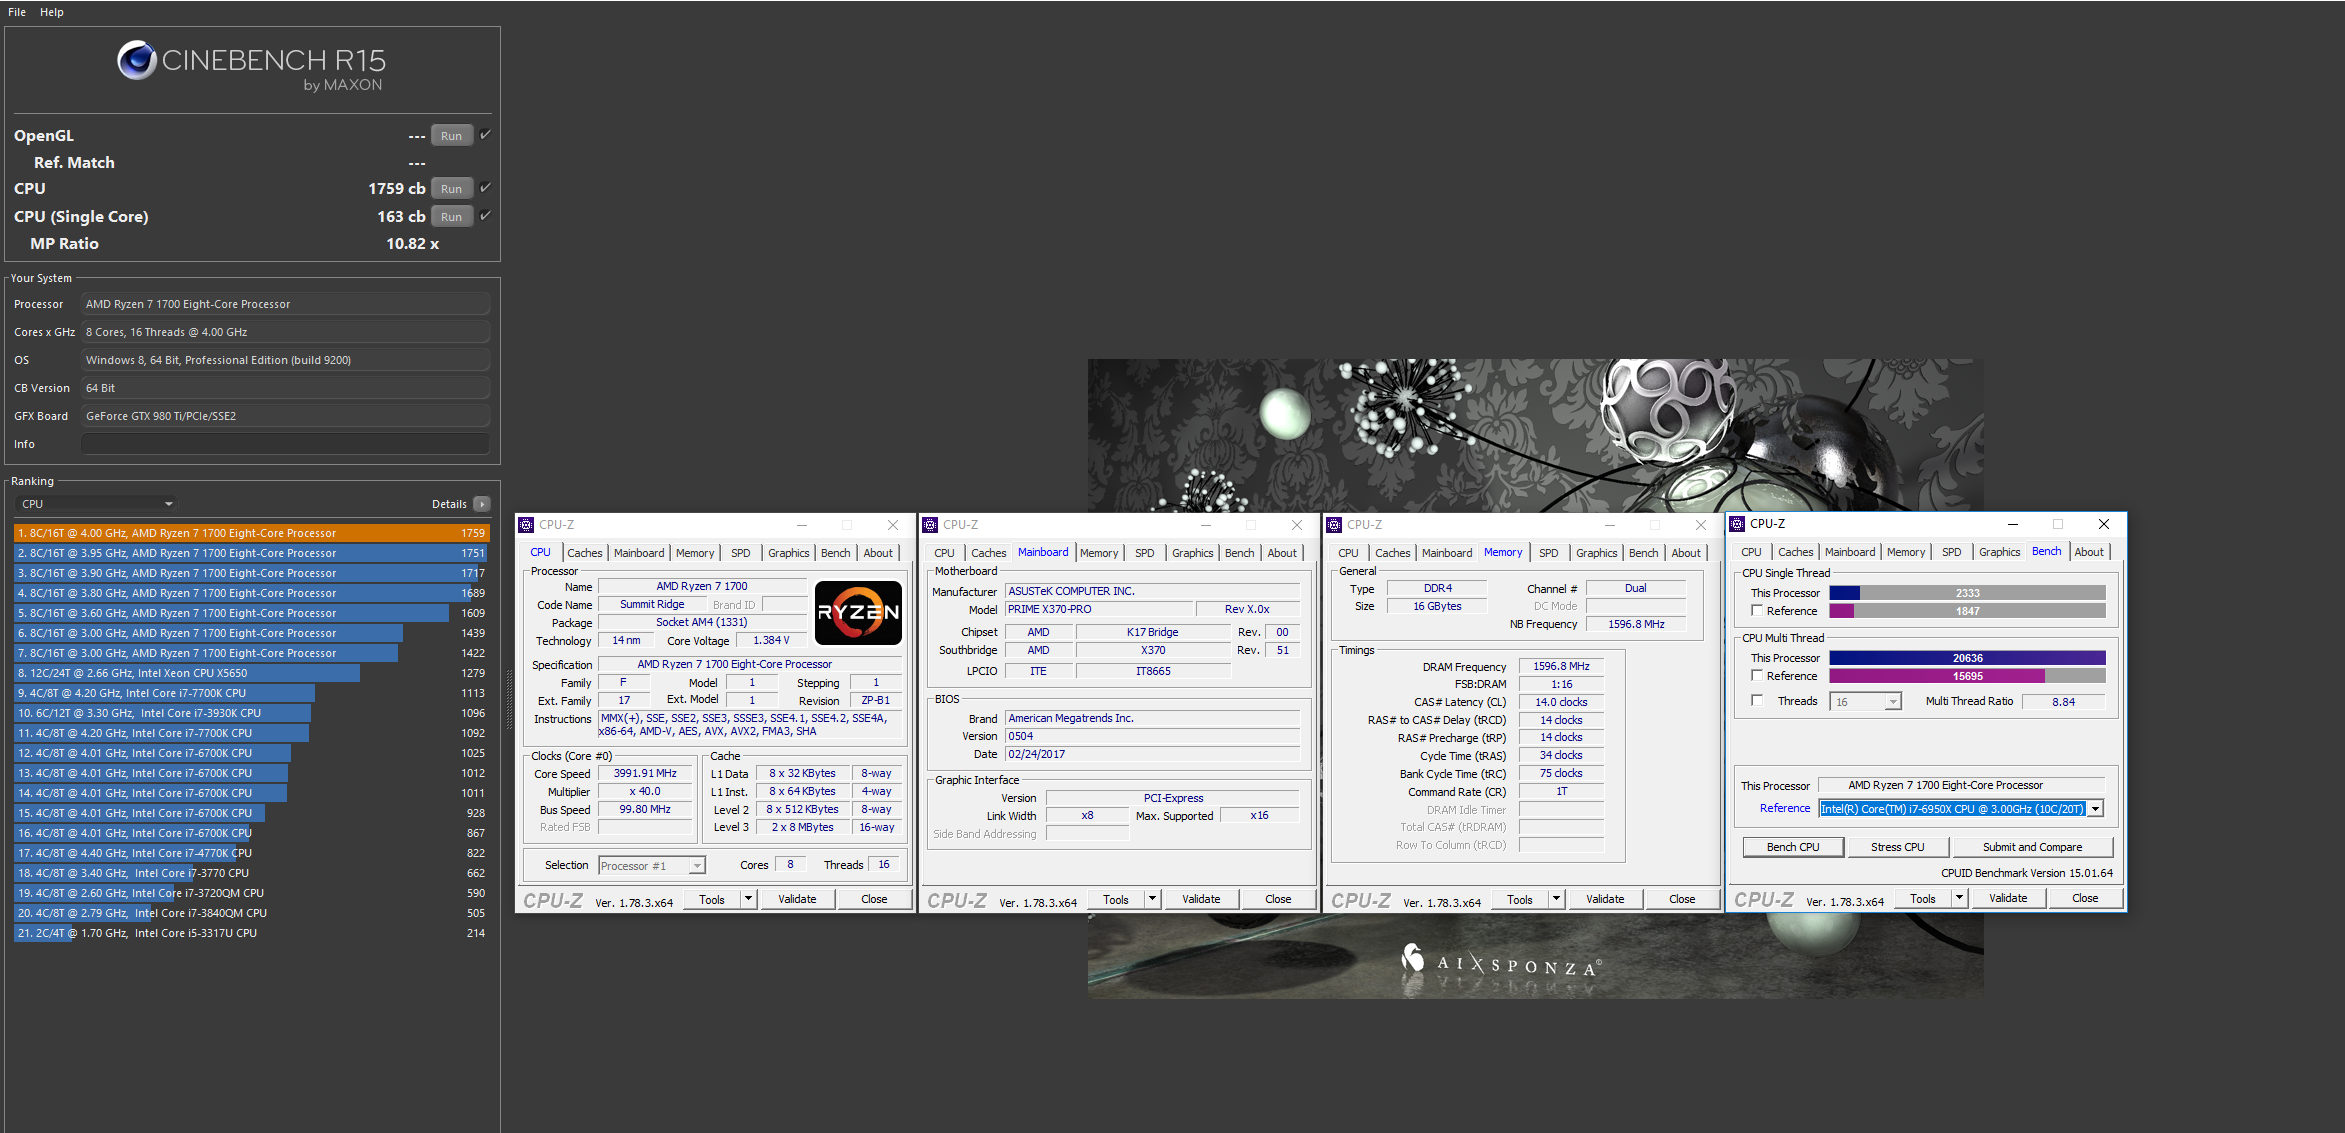Switch to Caches tab in first CPU-Z

click(585, 553)
